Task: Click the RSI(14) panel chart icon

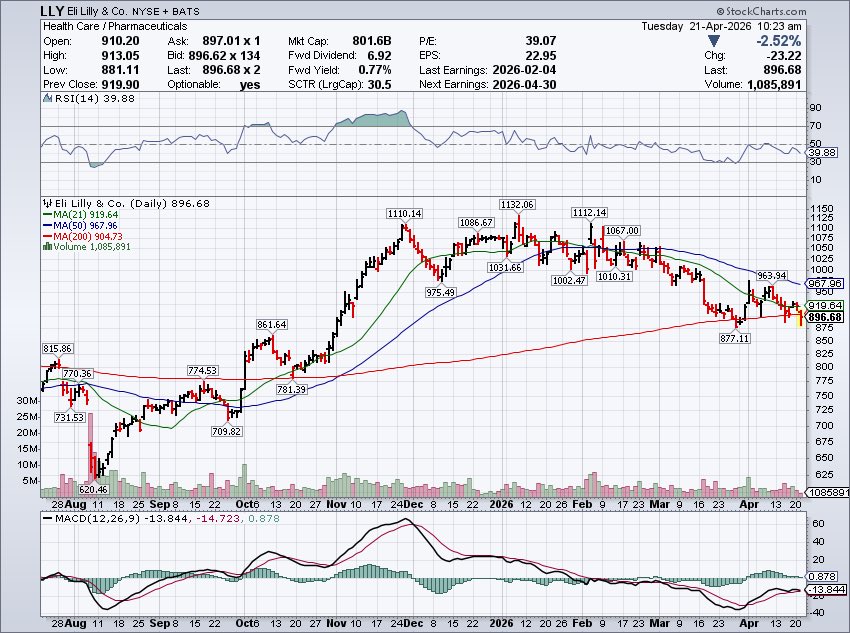Action: tap(47, 98)
